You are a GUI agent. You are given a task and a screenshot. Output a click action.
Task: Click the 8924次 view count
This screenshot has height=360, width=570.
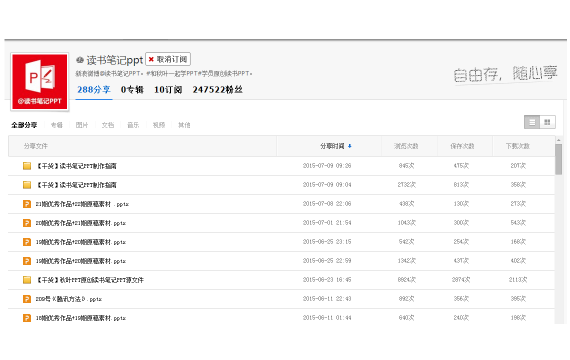click(406, 280)
